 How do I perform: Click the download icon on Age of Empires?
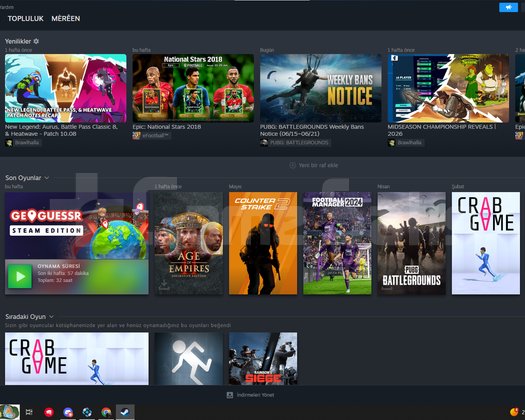tap(163, 285)
